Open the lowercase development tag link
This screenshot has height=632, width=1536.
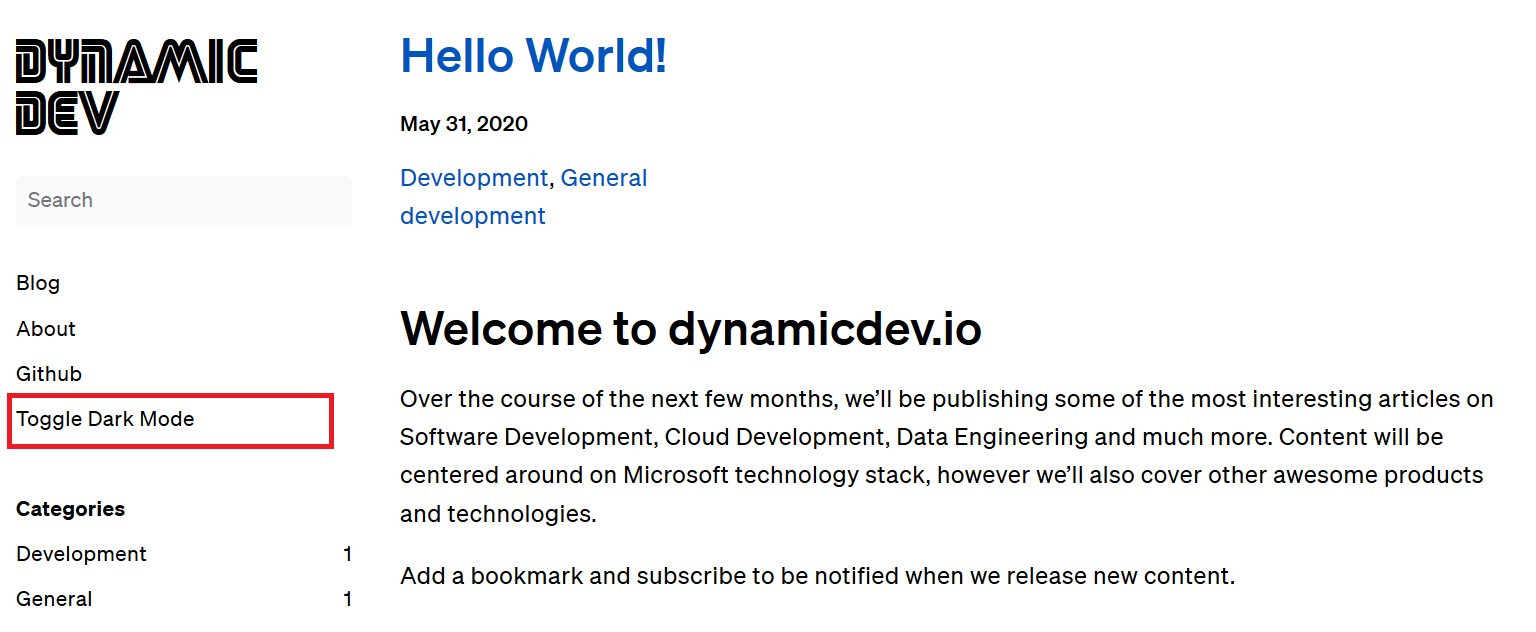pos(473,216)
